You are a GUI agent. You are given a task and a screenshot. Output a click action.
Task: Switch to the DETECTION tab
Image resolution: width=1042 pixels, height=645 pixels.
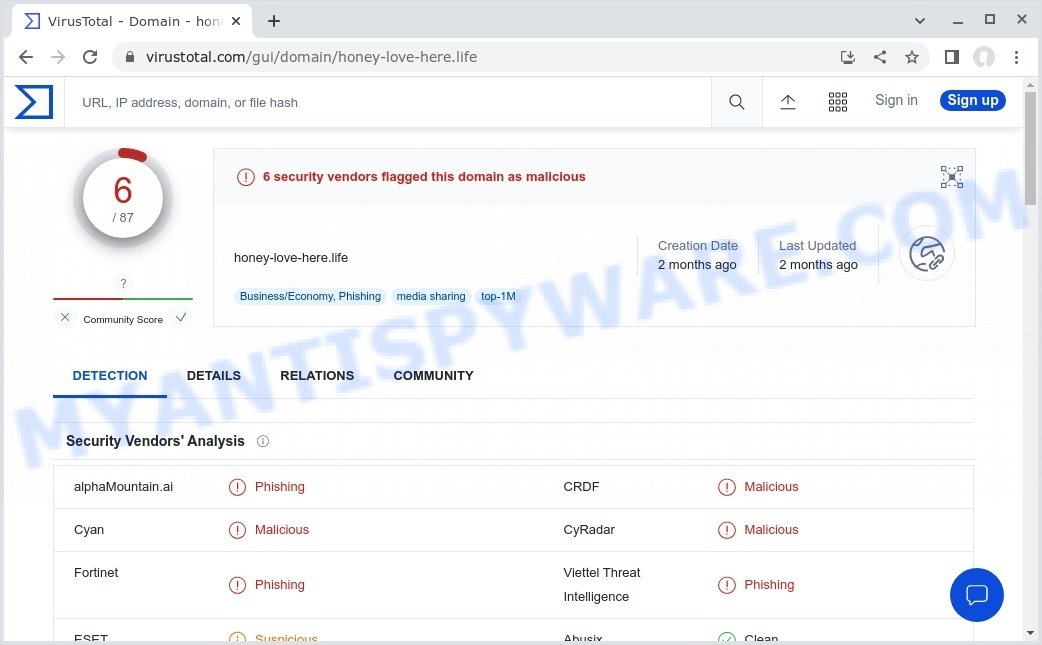pos(110,376)
